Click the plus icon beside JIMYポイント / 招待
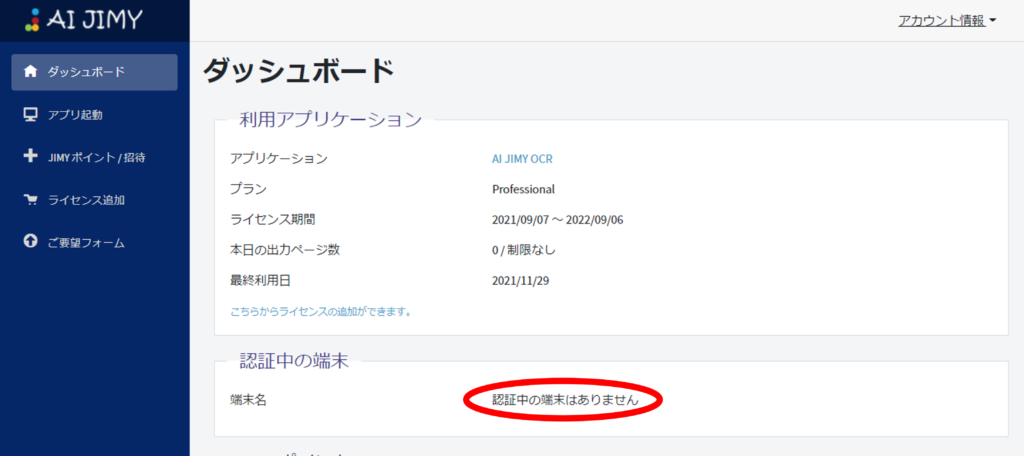The height and width of the screenshot is (456, 1024). click(30, 157)
